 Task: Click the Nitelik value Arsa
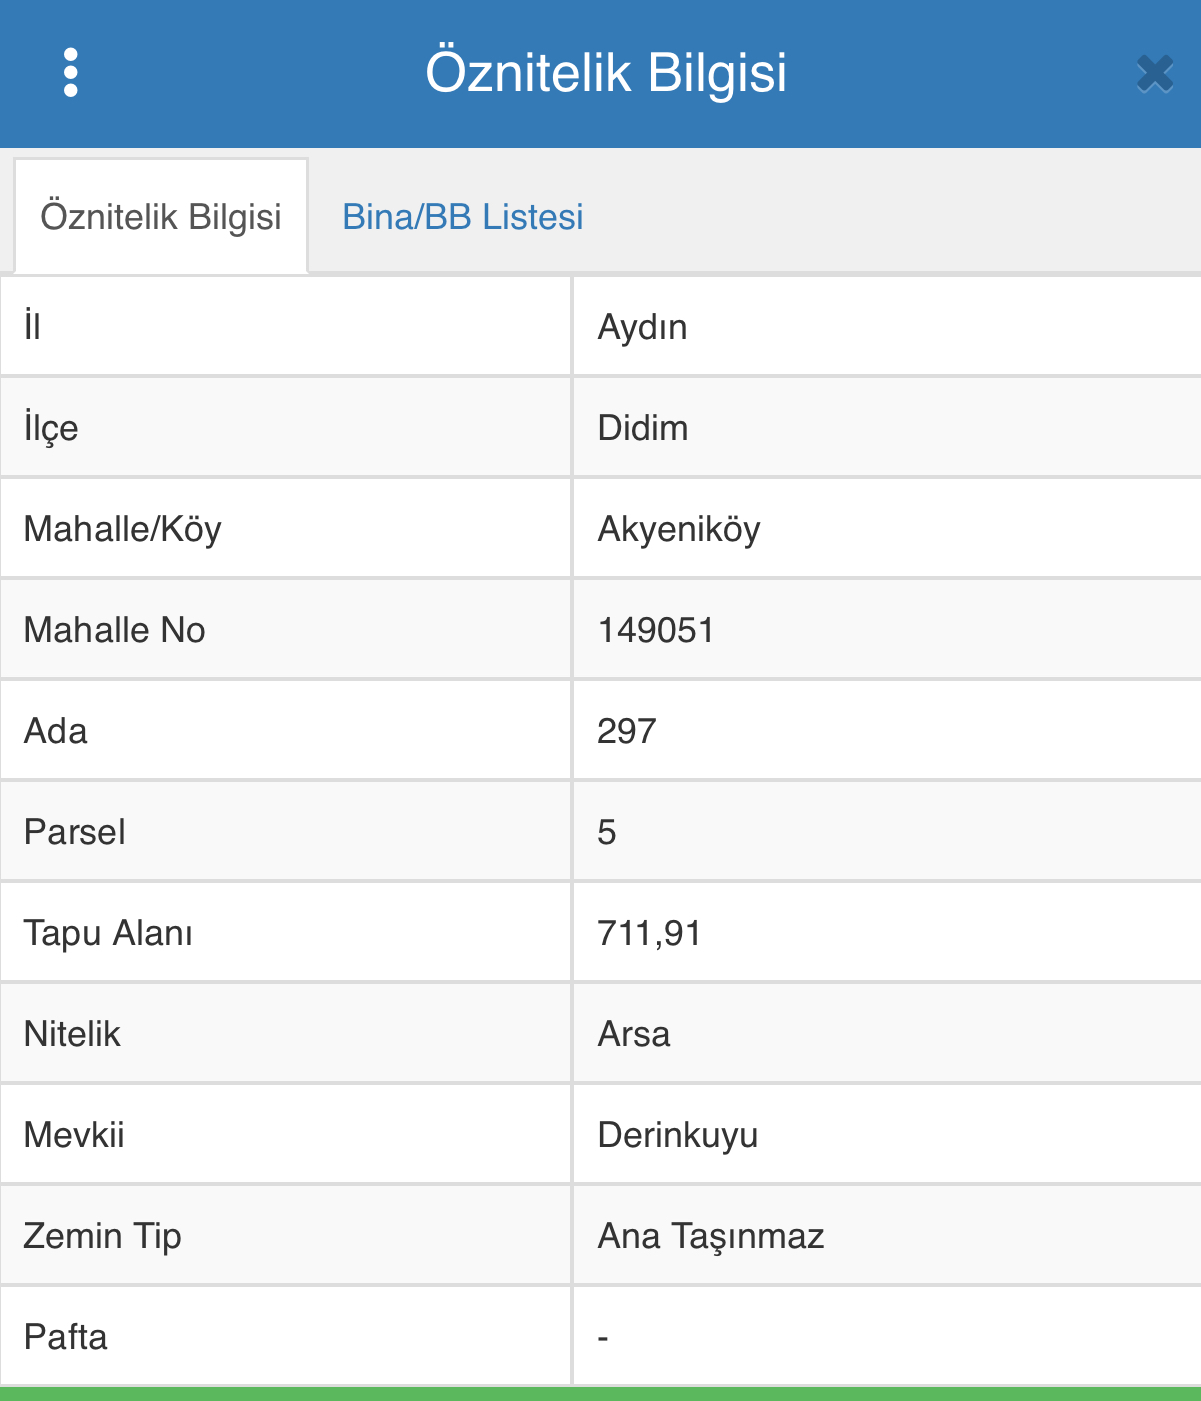click(633, 1034)
